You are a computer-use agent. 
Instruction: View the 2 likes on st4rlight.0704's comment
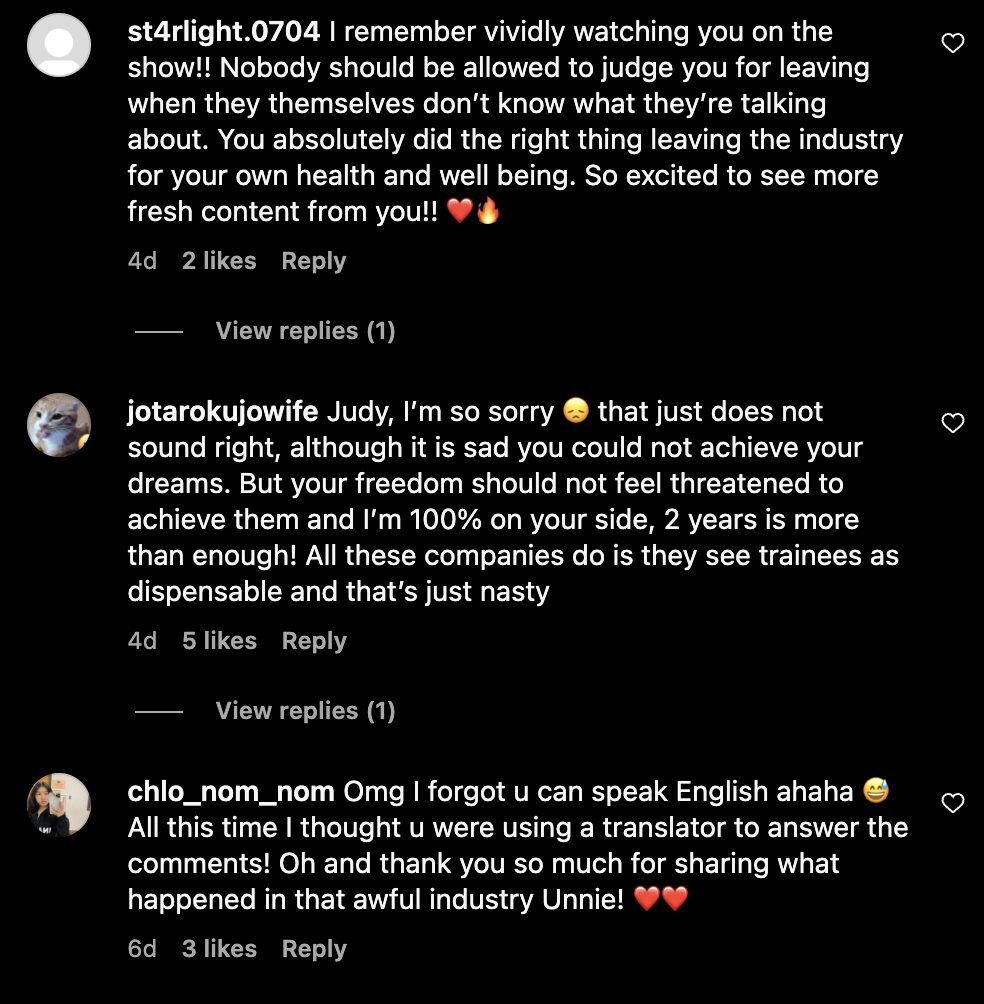(x=219, y=261)
